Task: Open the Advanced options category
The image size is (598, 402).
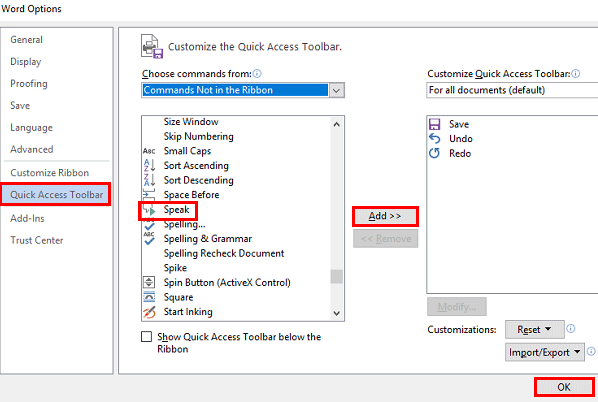Action: (32, 150)
